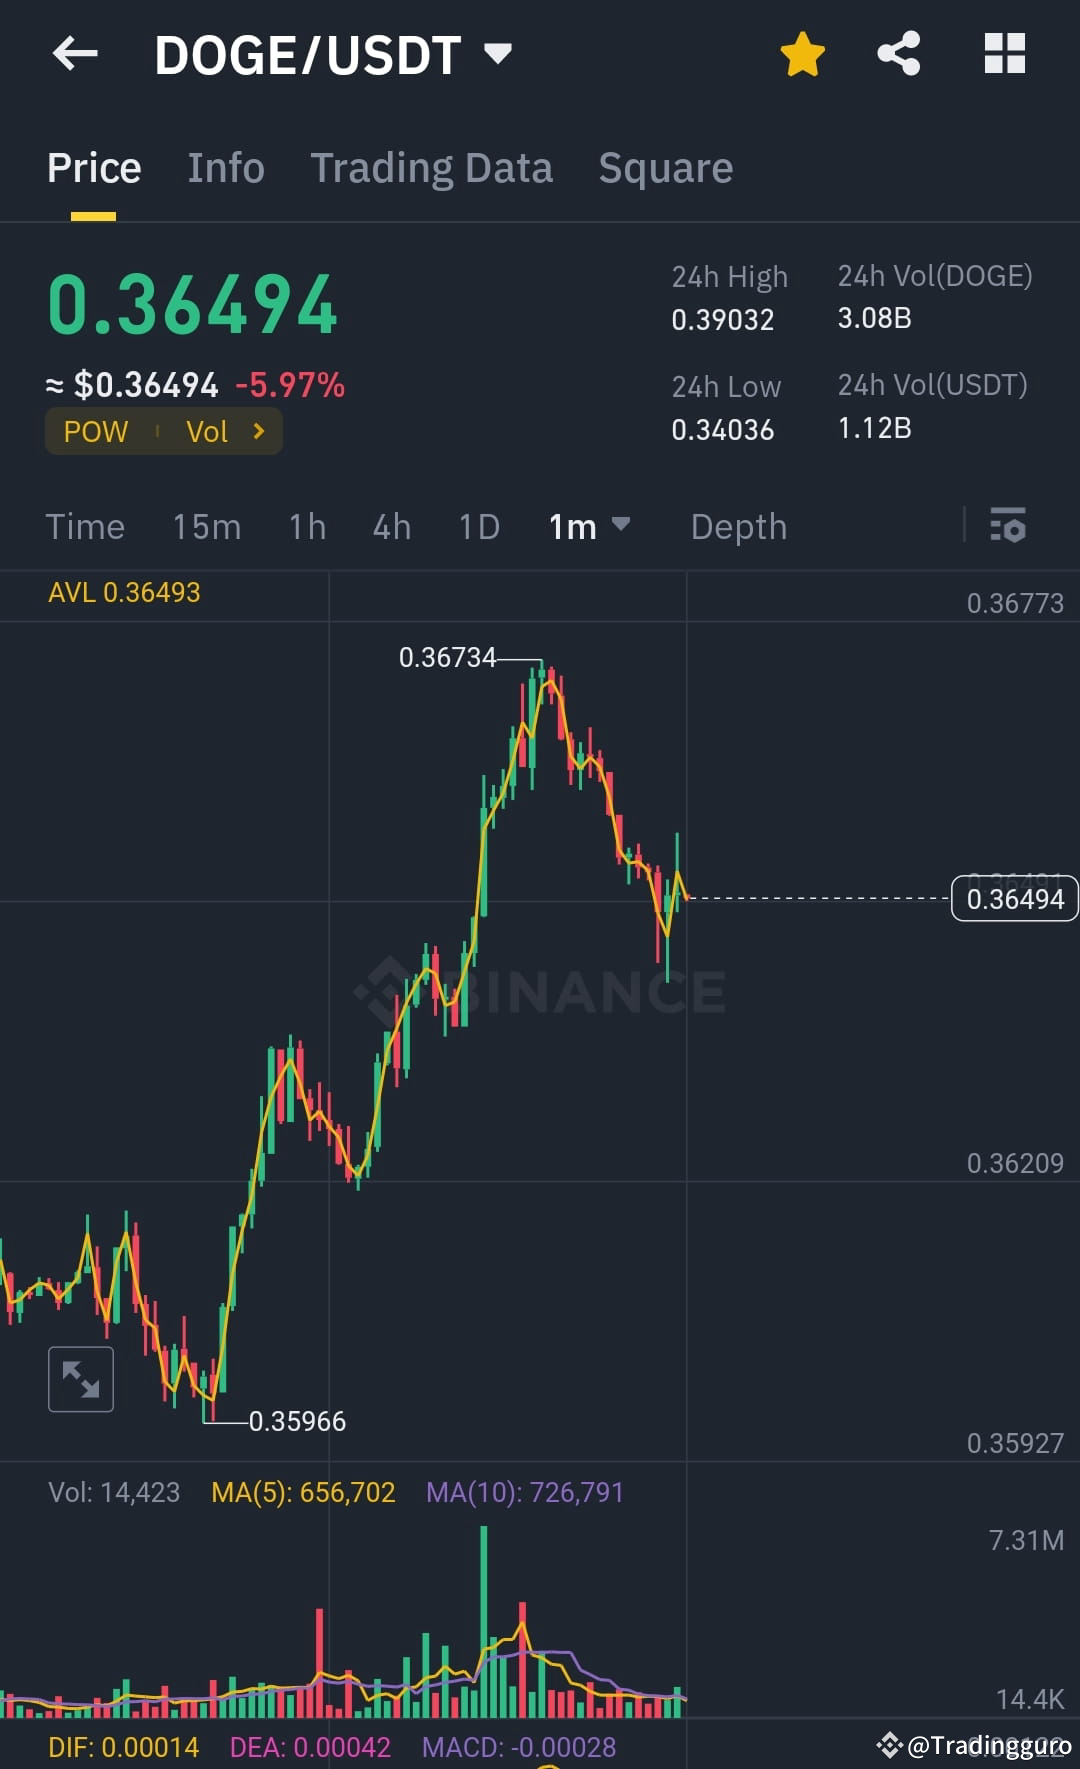Viewport: 1080px width, 1769px height.
Task: Select the Info section
Action: coord(224,167)
